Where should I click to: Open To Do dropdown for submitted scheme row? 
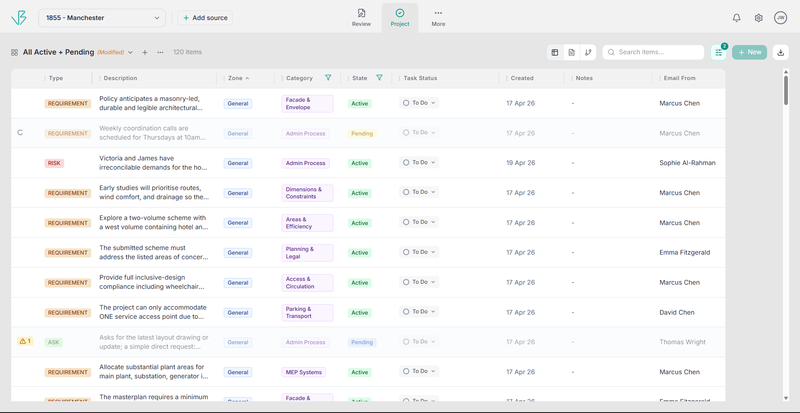[x=419, y=252]
